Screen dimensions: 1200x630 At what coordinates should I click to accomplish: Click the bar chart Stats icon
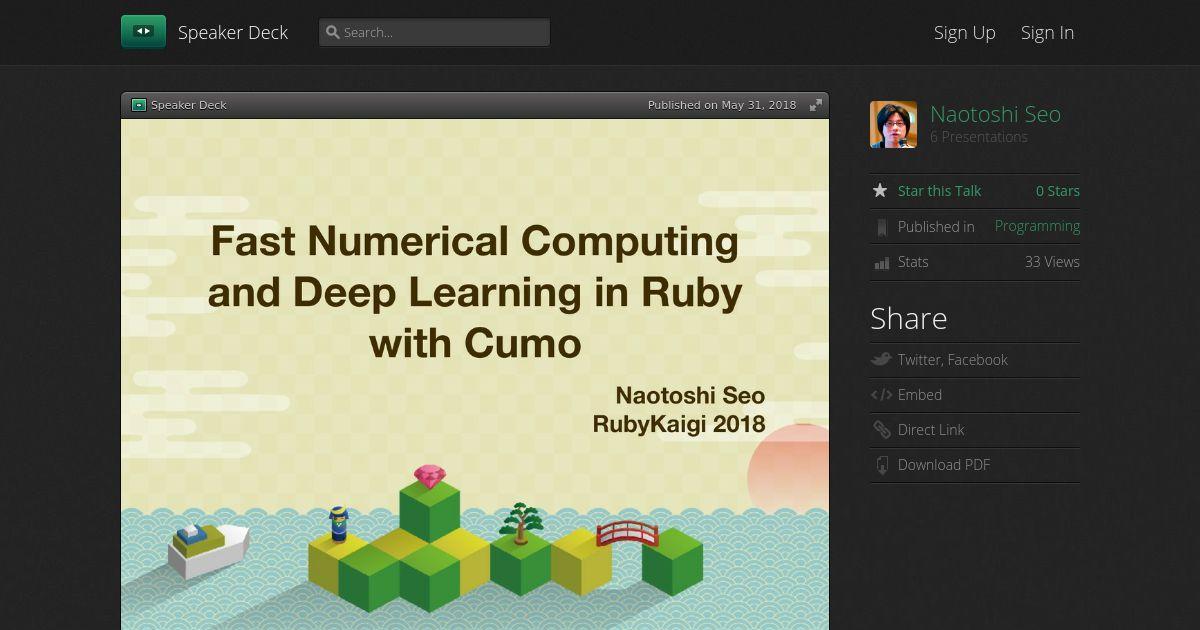tap(881, 263)
